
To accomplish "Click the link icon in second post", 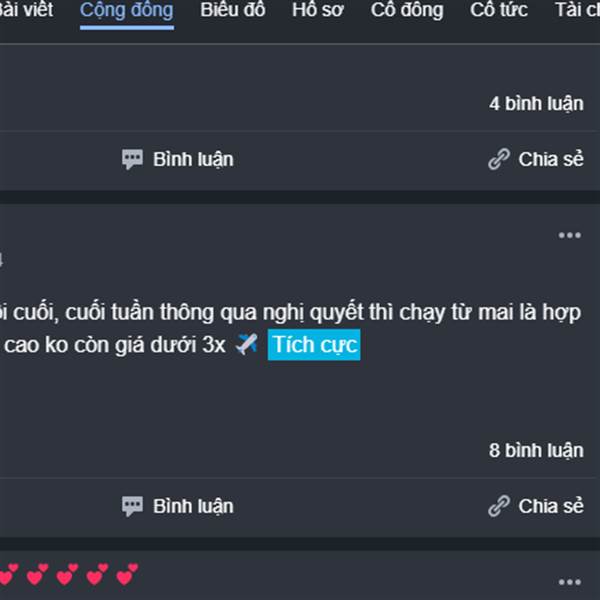I will click(x=499, y=506).
